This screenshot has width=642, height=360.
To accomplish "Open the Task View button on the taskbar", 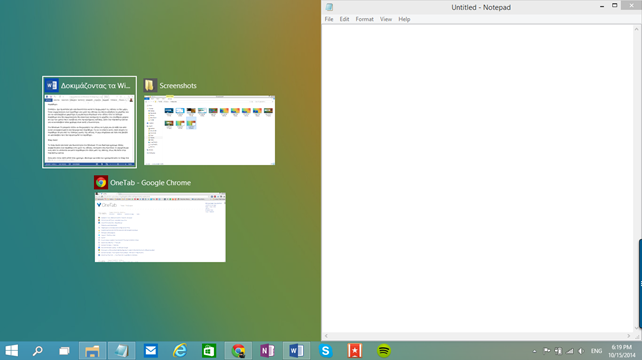I will [64, 351].
